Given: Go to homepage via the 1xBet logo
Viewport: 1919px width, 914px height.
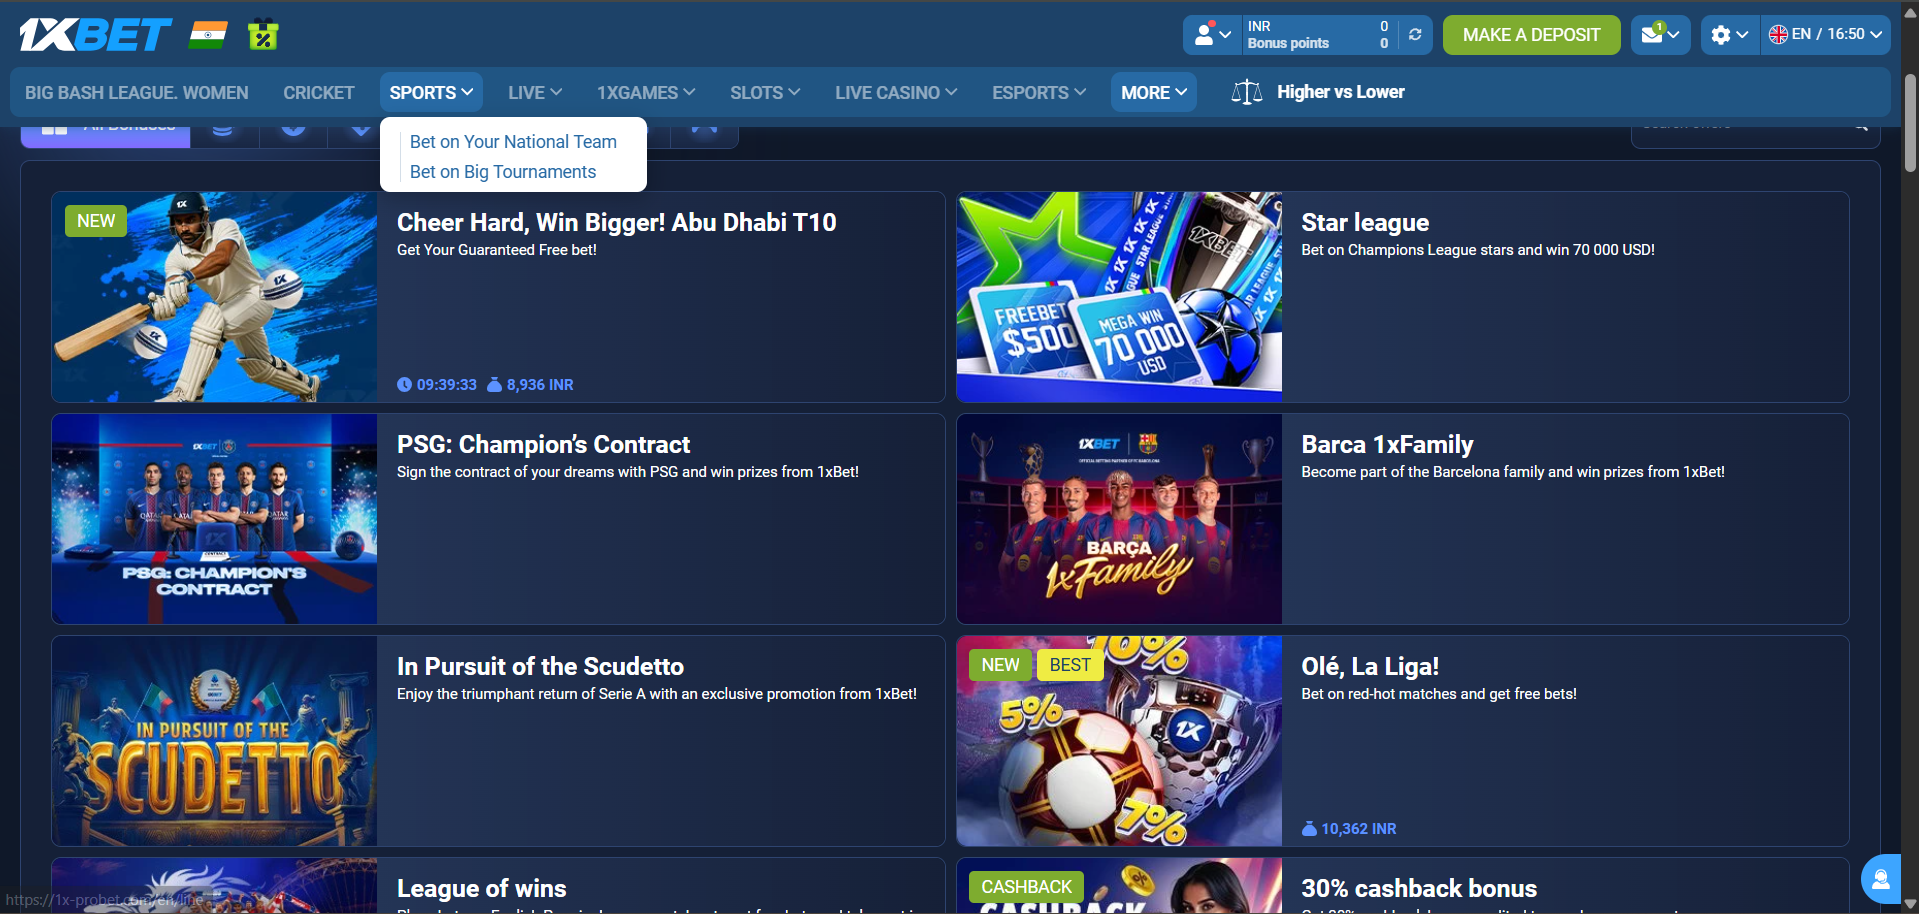Looking at the screenshot, I should coord(95,33).
